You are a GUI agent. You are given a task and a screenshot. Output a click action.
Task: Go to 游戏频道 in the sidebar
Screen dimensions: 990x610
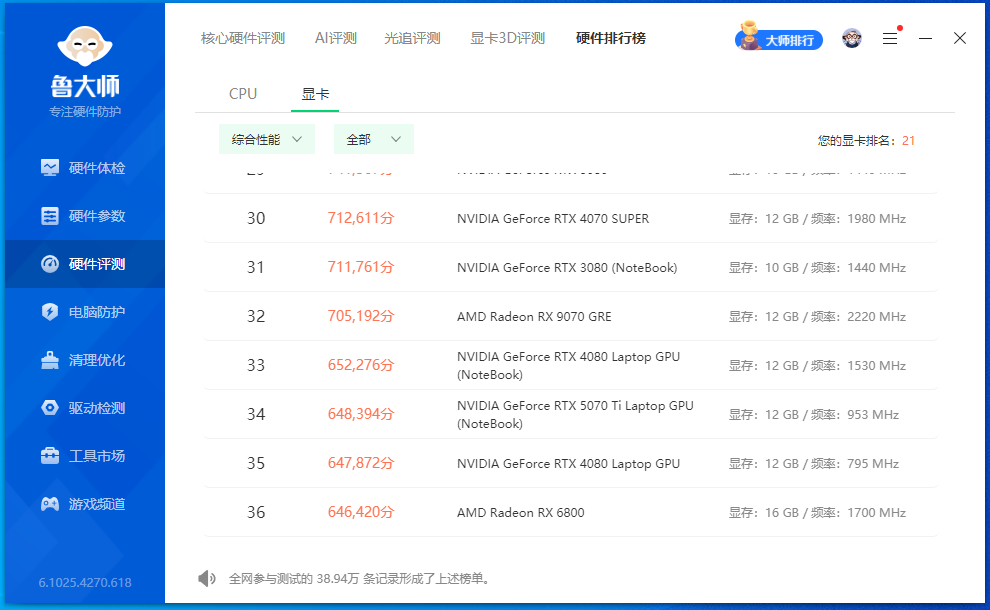[x=97, y=504]
